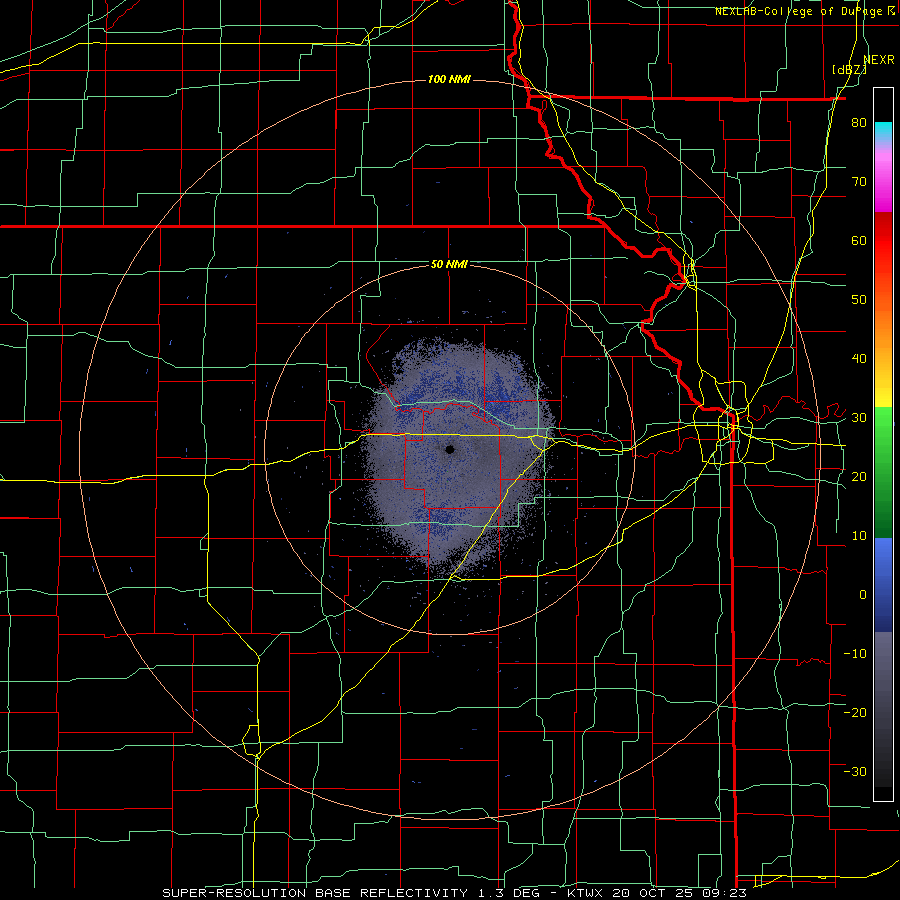Click the 50 NMI range ring label
This screenshot has height=900, width=900.
(x=449, y=264)
